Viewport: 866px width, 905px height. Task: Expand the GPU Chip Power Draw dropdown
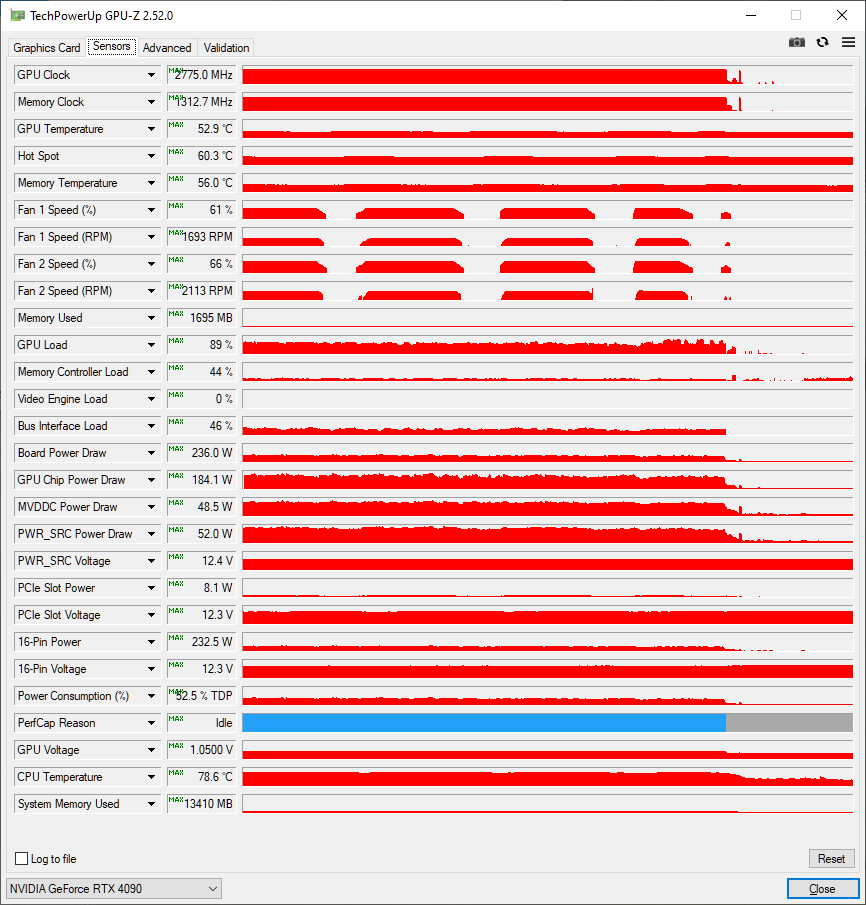tap(151, 480)
